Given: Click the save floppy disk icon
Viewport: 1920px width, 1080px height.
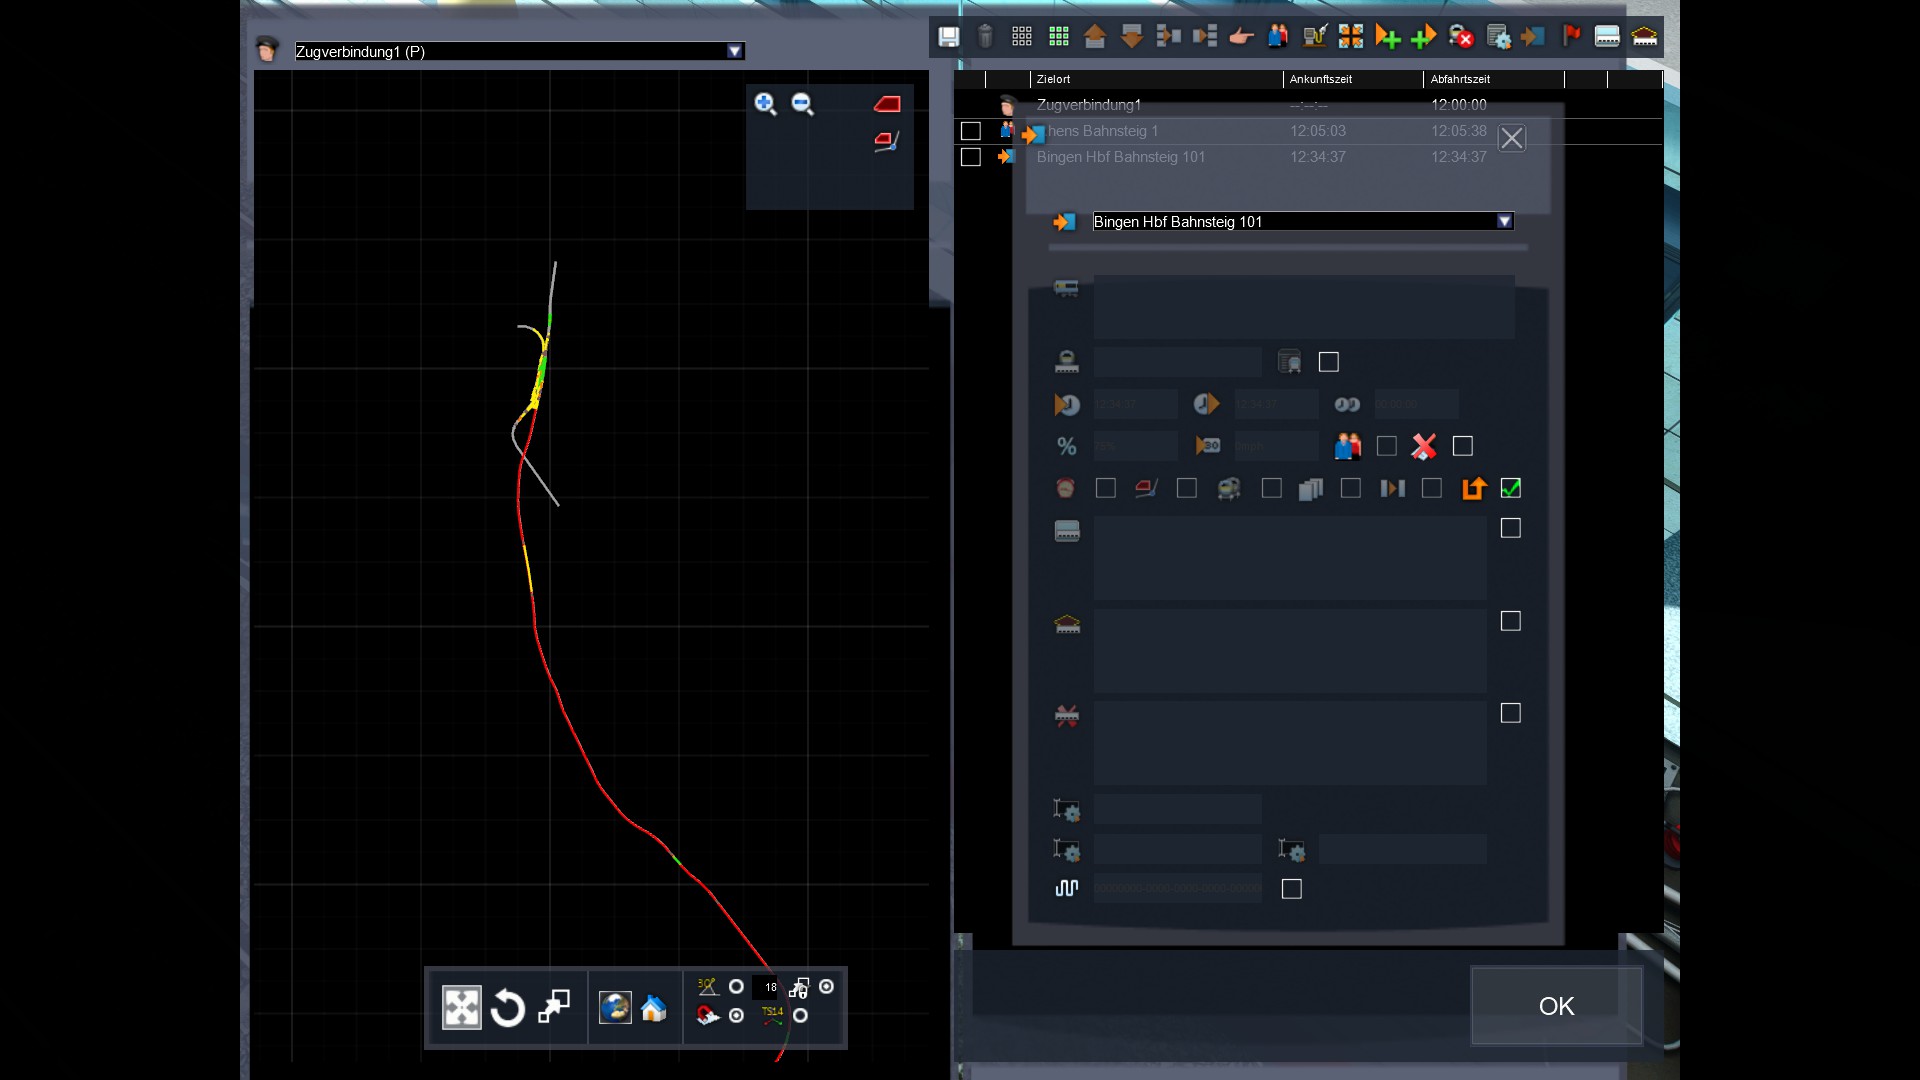Looking at the screenshot, I should pos(948,37).
